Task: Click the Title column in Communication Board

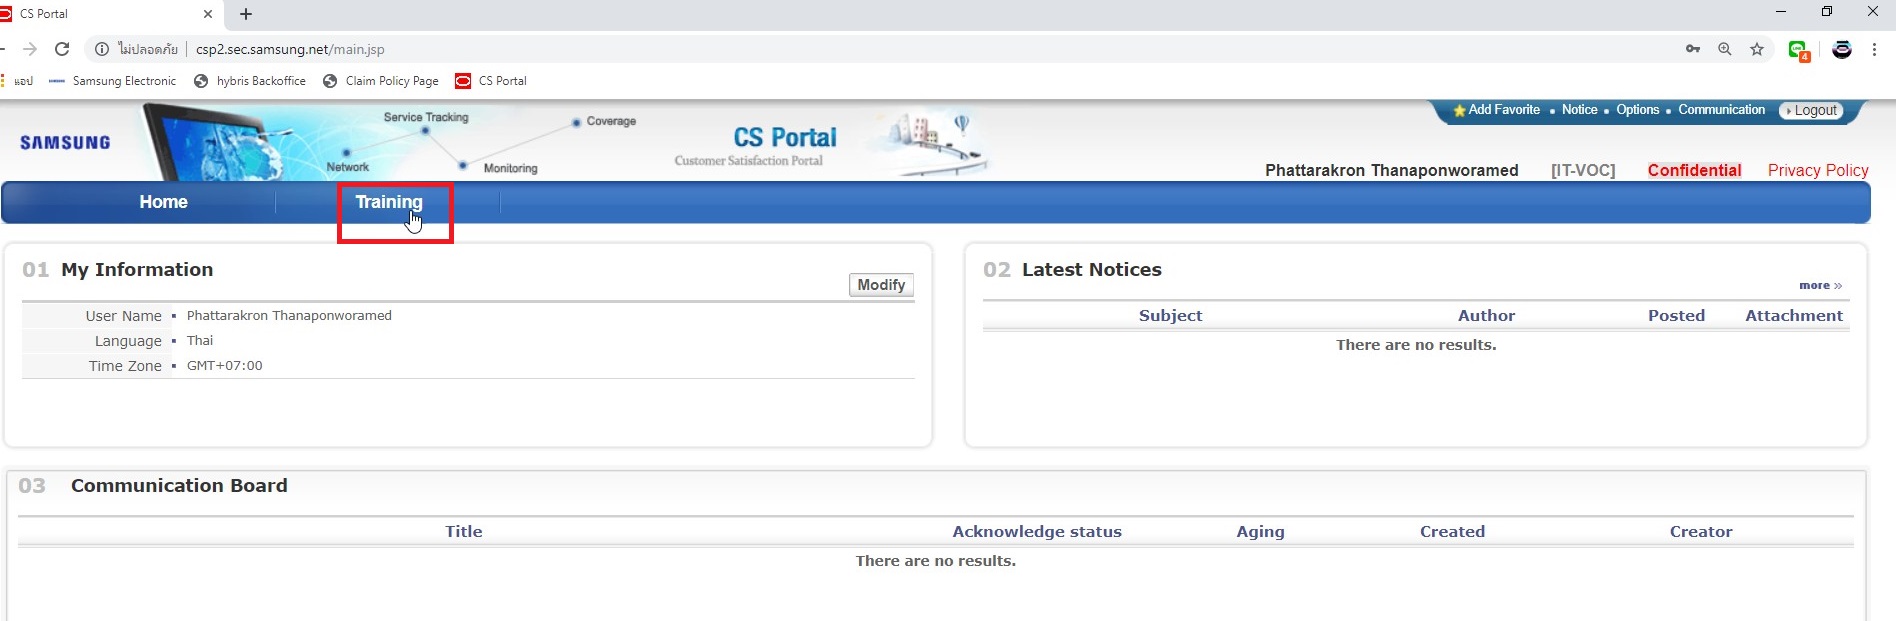Action: (464, 531)
